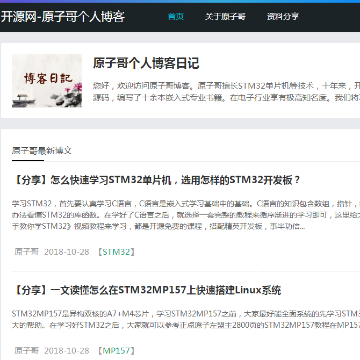The image size is (360, 360).
Task: Click the blog intro paragraph starting 您好
Action: tap(226, 92)
